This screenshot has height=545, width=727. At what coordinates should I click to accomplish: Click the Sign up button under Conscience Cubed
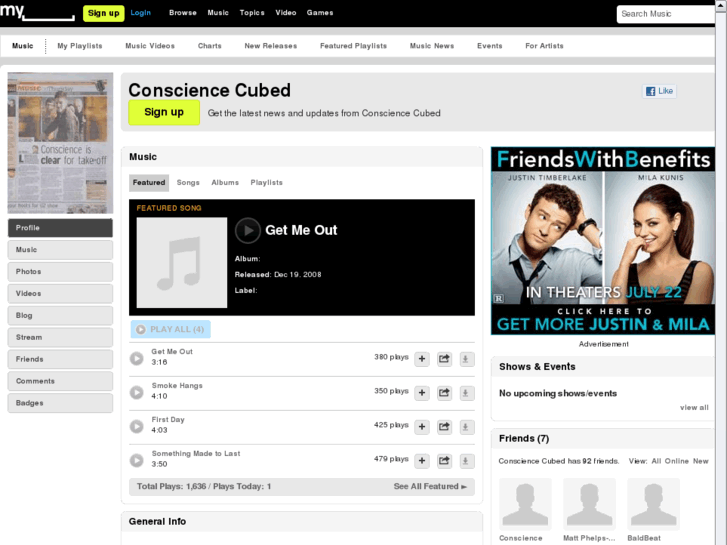pos(164,112)
